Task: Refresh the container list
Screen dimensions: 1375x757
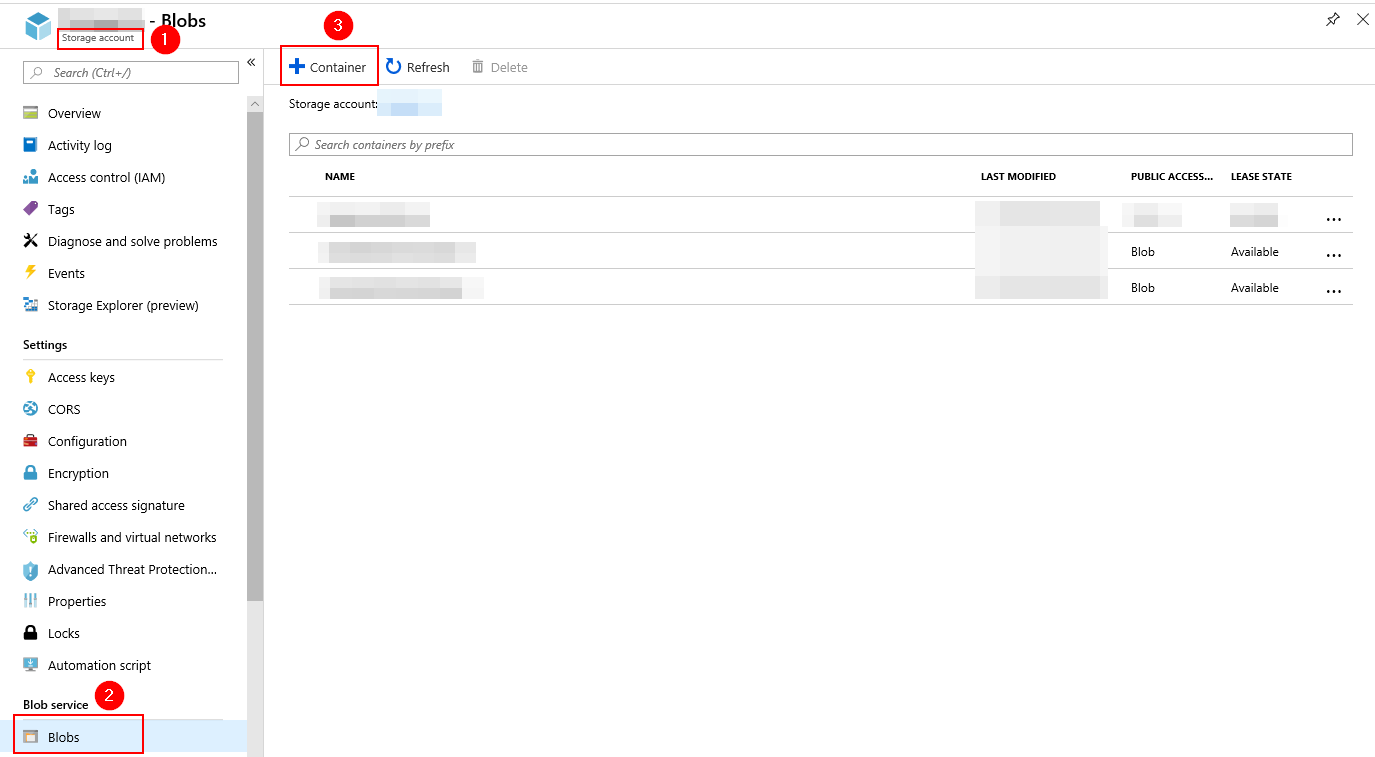Action: point(418,67)
